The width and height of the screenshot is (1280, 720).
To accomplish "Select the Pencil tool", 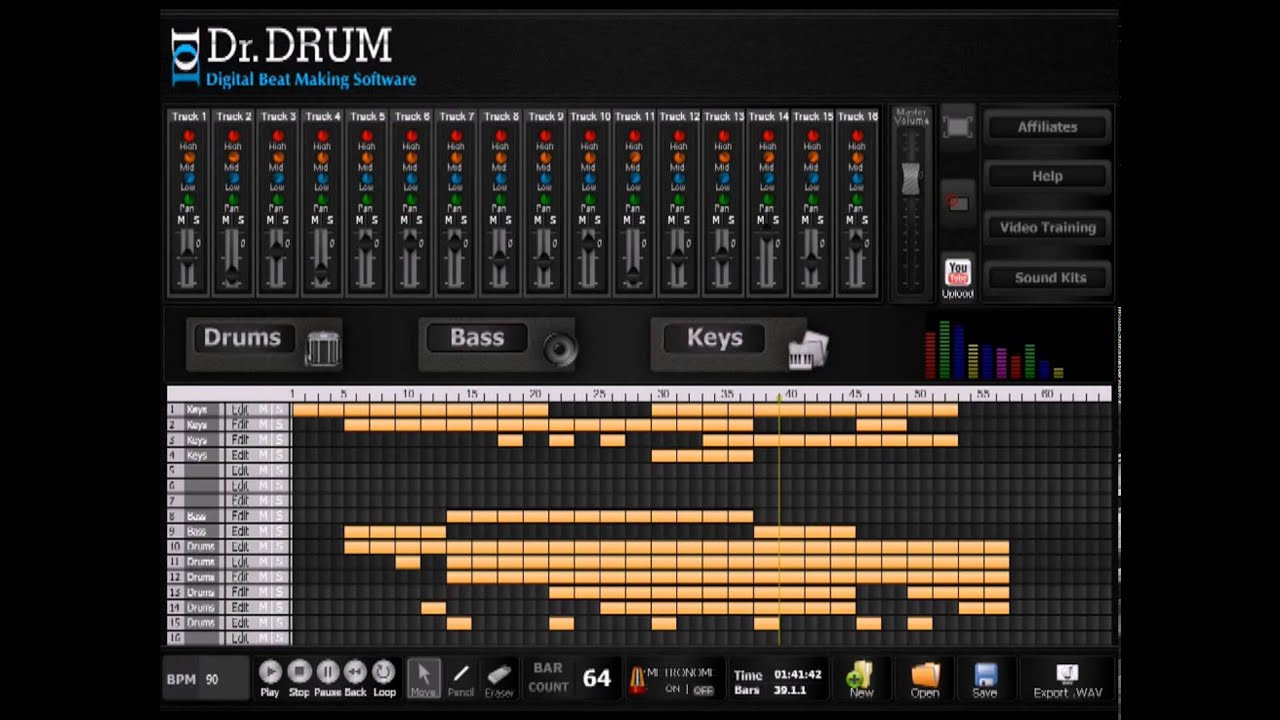I will coord(461,677).
